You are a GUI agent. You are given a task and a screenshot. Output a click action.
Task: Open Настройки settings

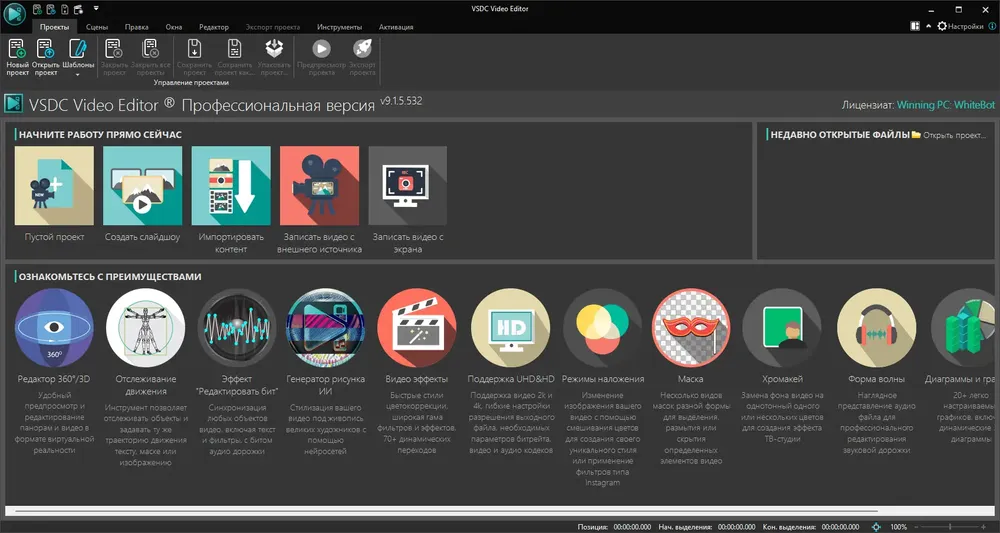click(x=960, y=26)
